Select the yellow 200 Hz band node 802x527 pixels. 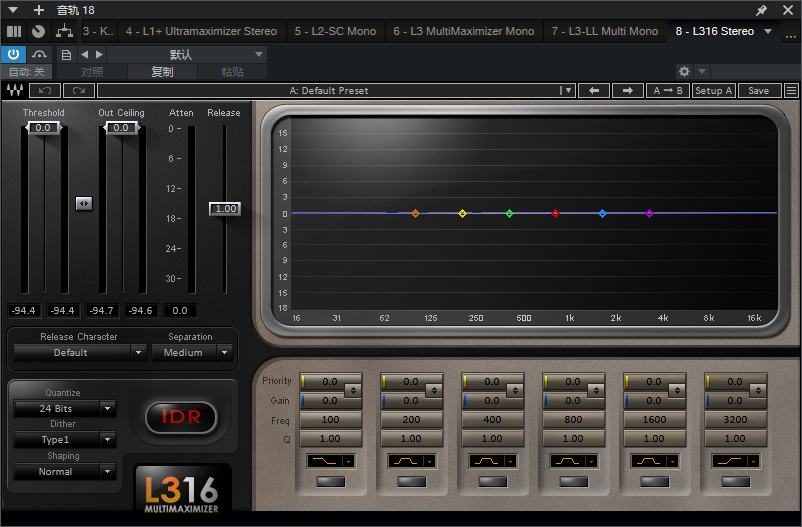(x=462, y=213)
